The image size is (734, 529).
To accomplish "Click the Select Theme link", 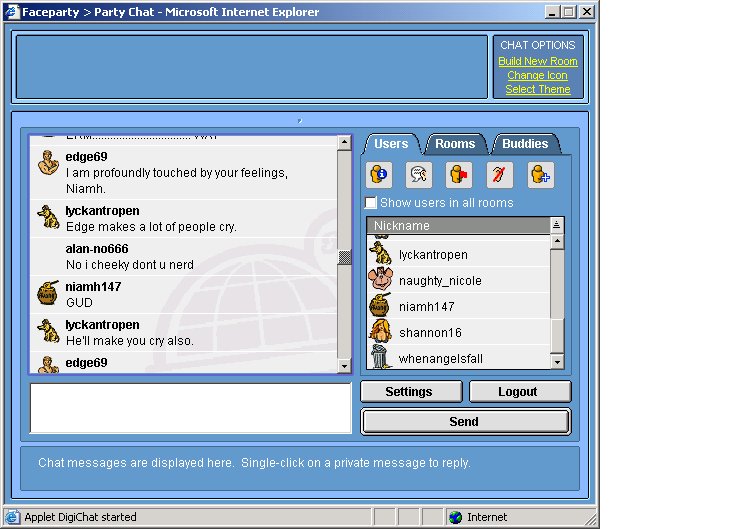I will click(538, 89).
